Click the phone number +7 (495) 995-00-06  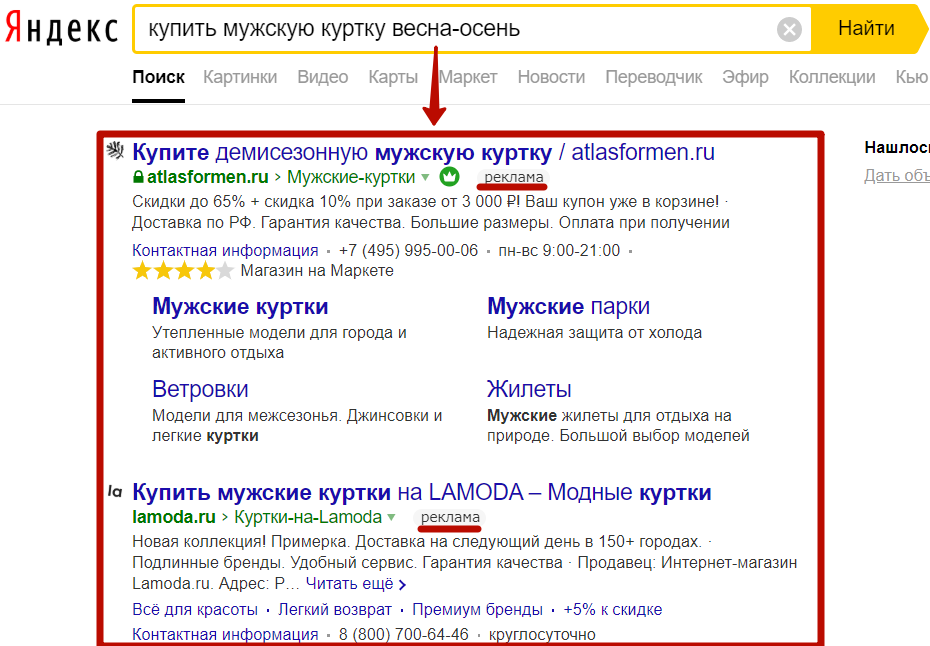[x=408, y=250]
